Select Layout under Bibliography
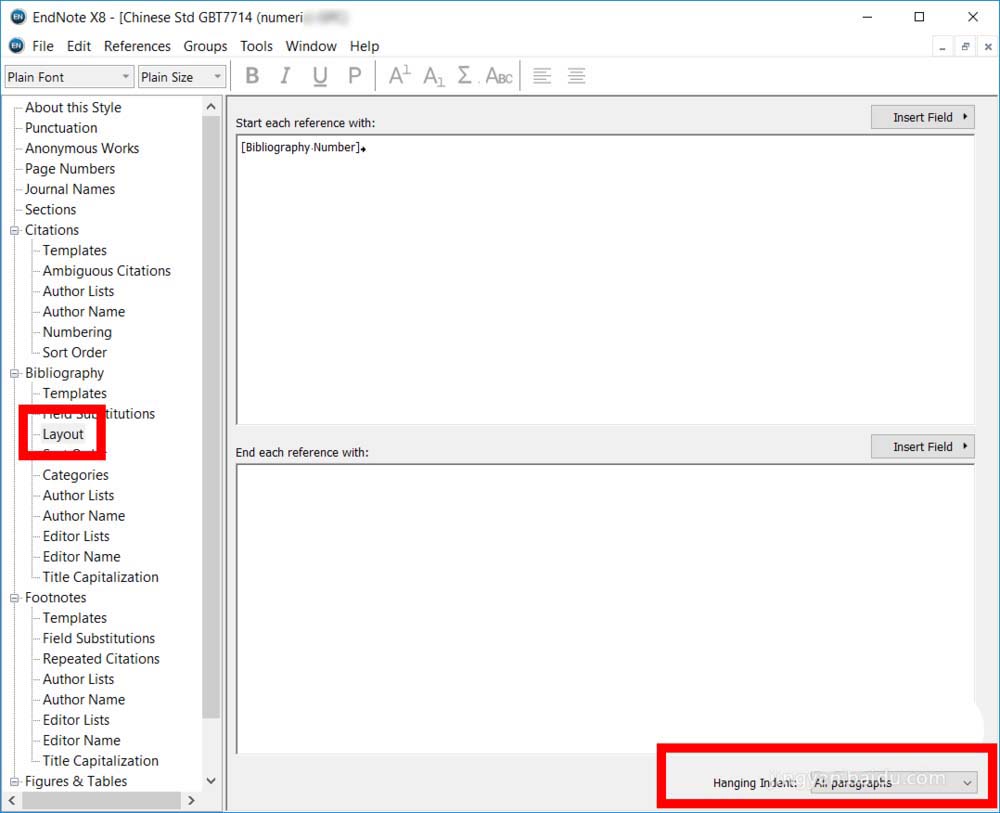The width and height of the screenshot is (1000, 813). 63,434
